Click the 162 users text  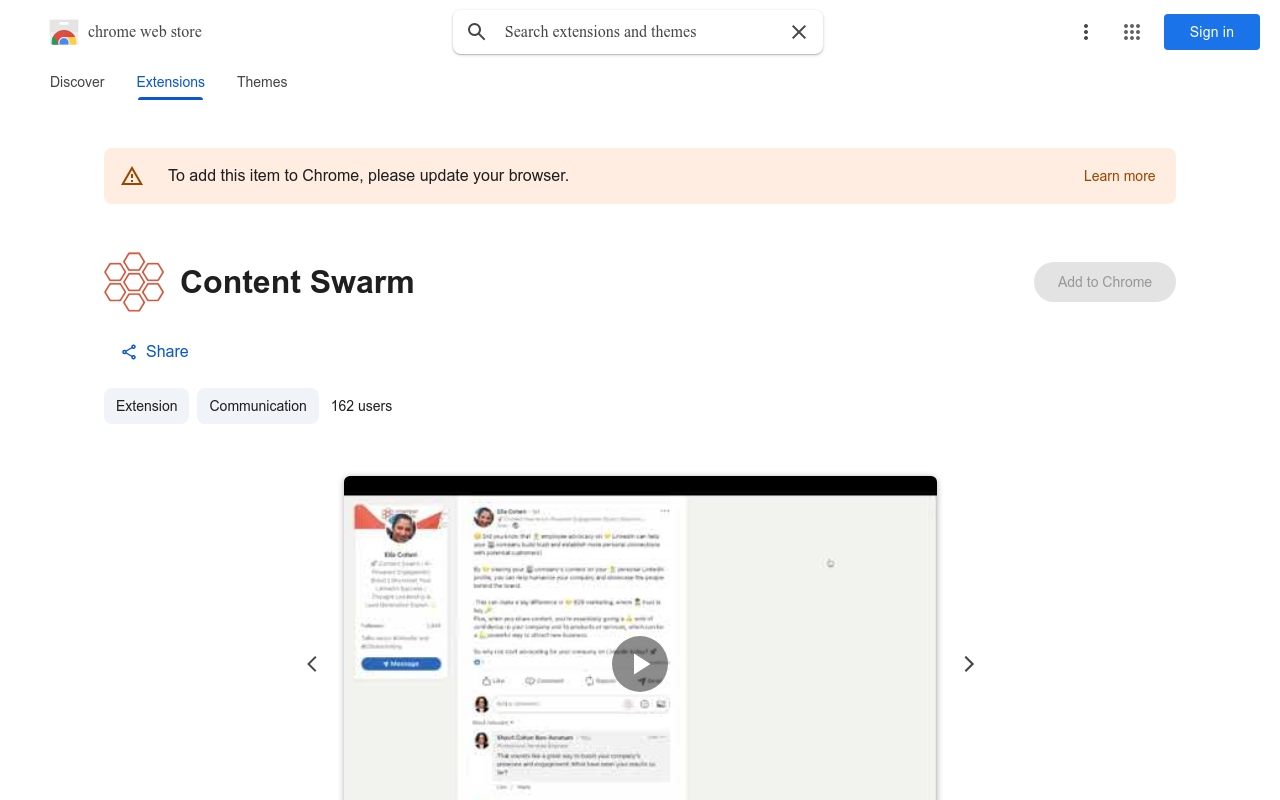(x=362, y=406)
